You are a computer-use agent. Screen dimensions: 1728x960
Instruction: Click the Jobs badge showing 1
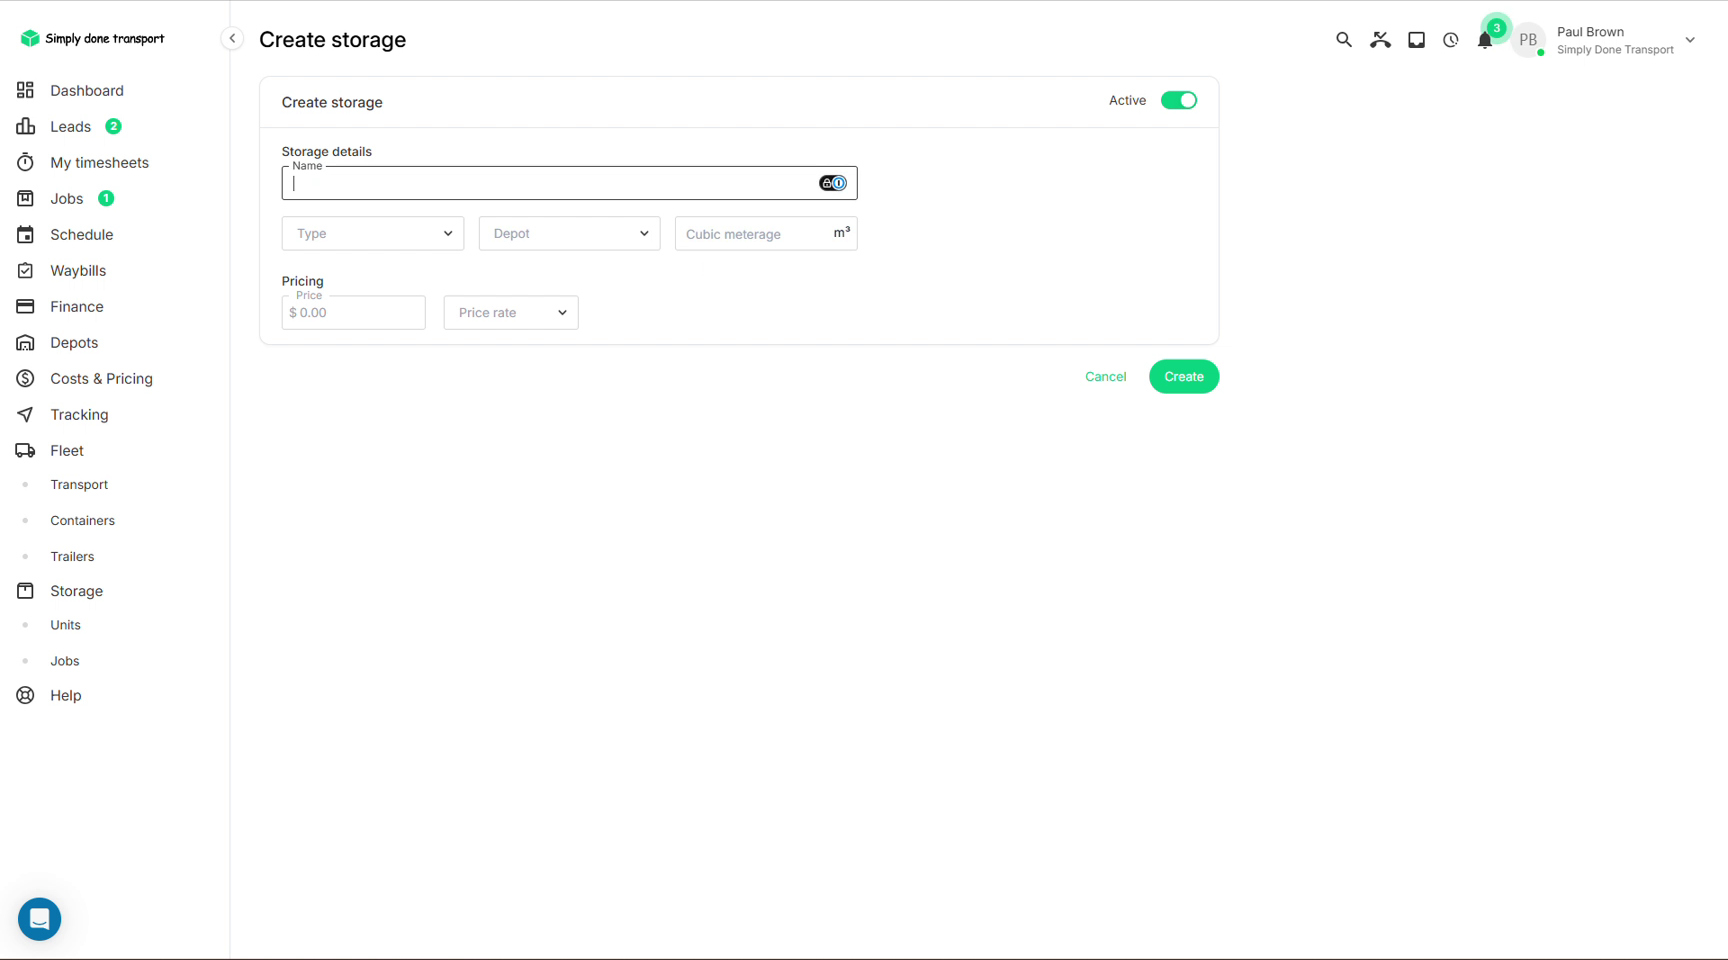(x=106, y=198)
